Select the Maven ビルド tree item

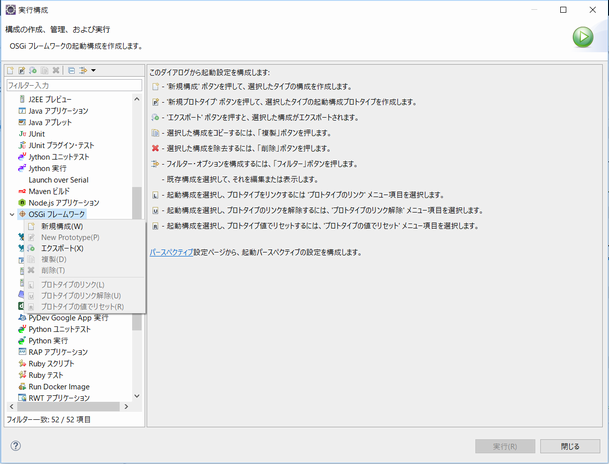51,191
